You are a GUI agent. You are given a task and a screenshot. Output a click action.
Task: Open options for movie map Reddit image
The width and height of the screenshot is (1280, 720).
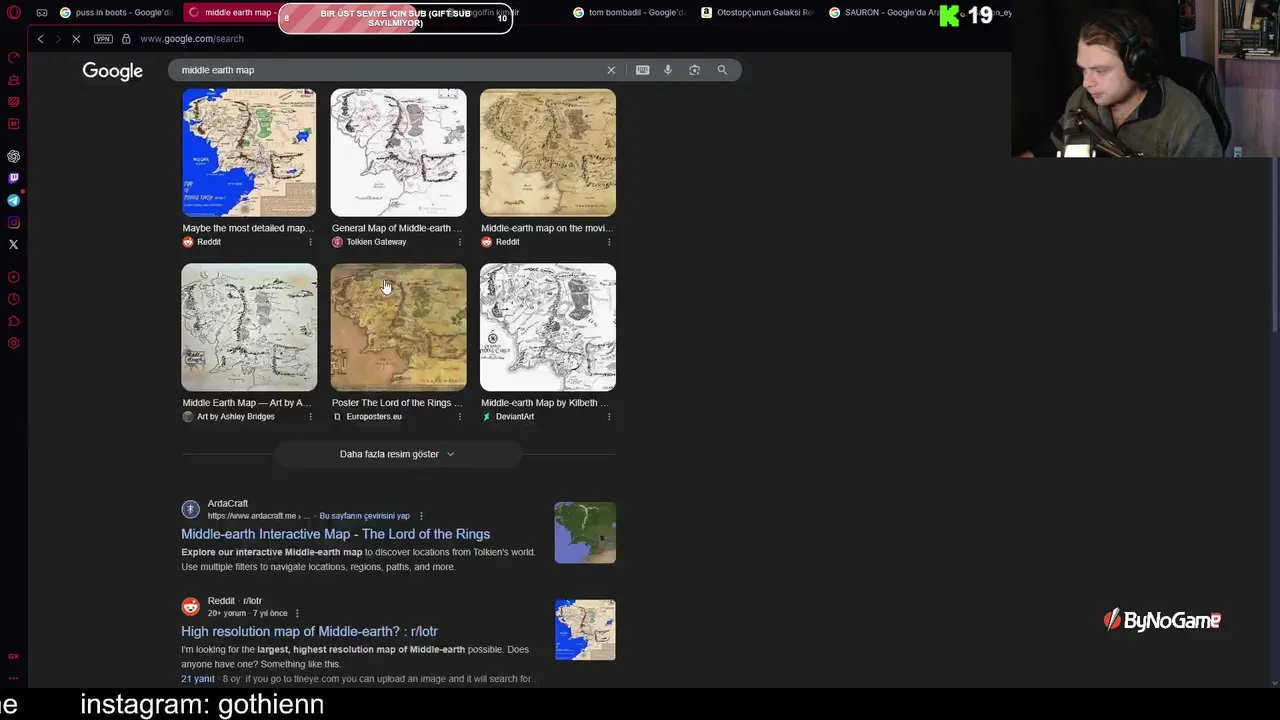608,242
